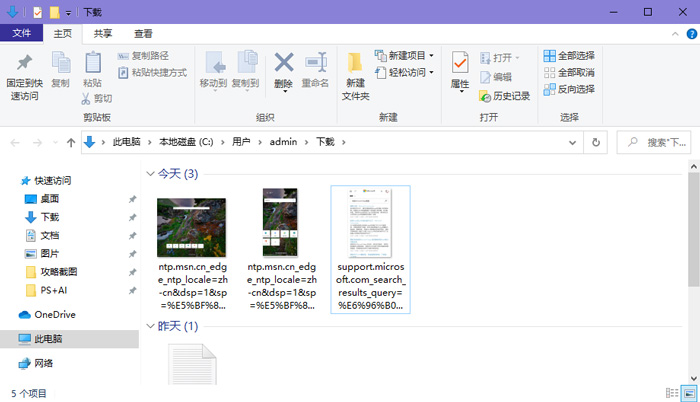Click Invert selection (反向选择)
This screenshot has width=700, height=402.
[569, 89]
